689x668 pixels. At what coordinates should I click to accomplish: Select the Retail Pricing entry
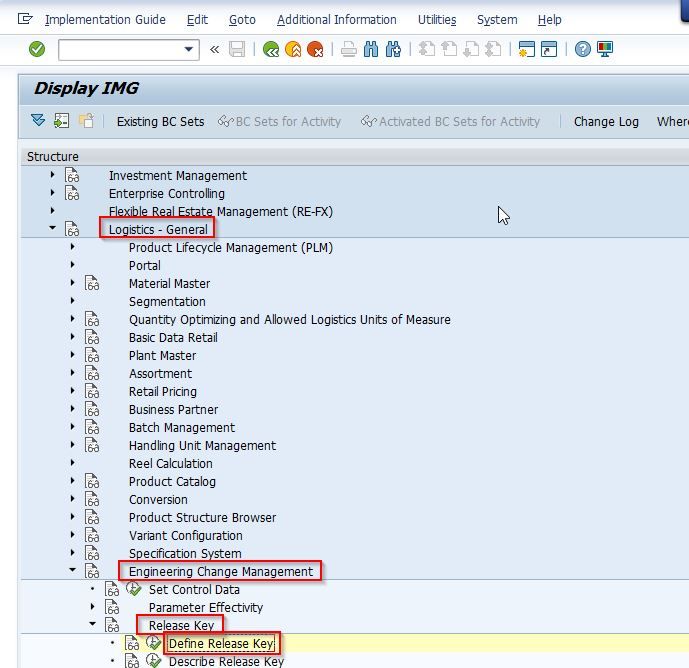163,392
